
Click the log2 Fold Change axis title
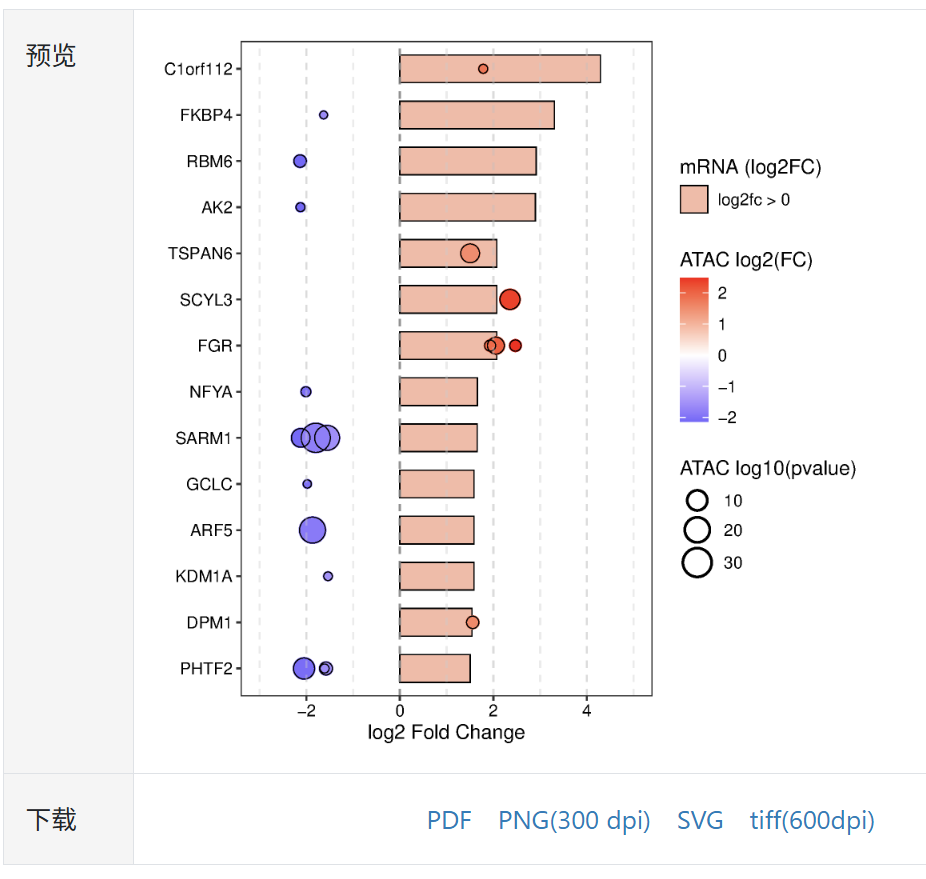[446, 733]
